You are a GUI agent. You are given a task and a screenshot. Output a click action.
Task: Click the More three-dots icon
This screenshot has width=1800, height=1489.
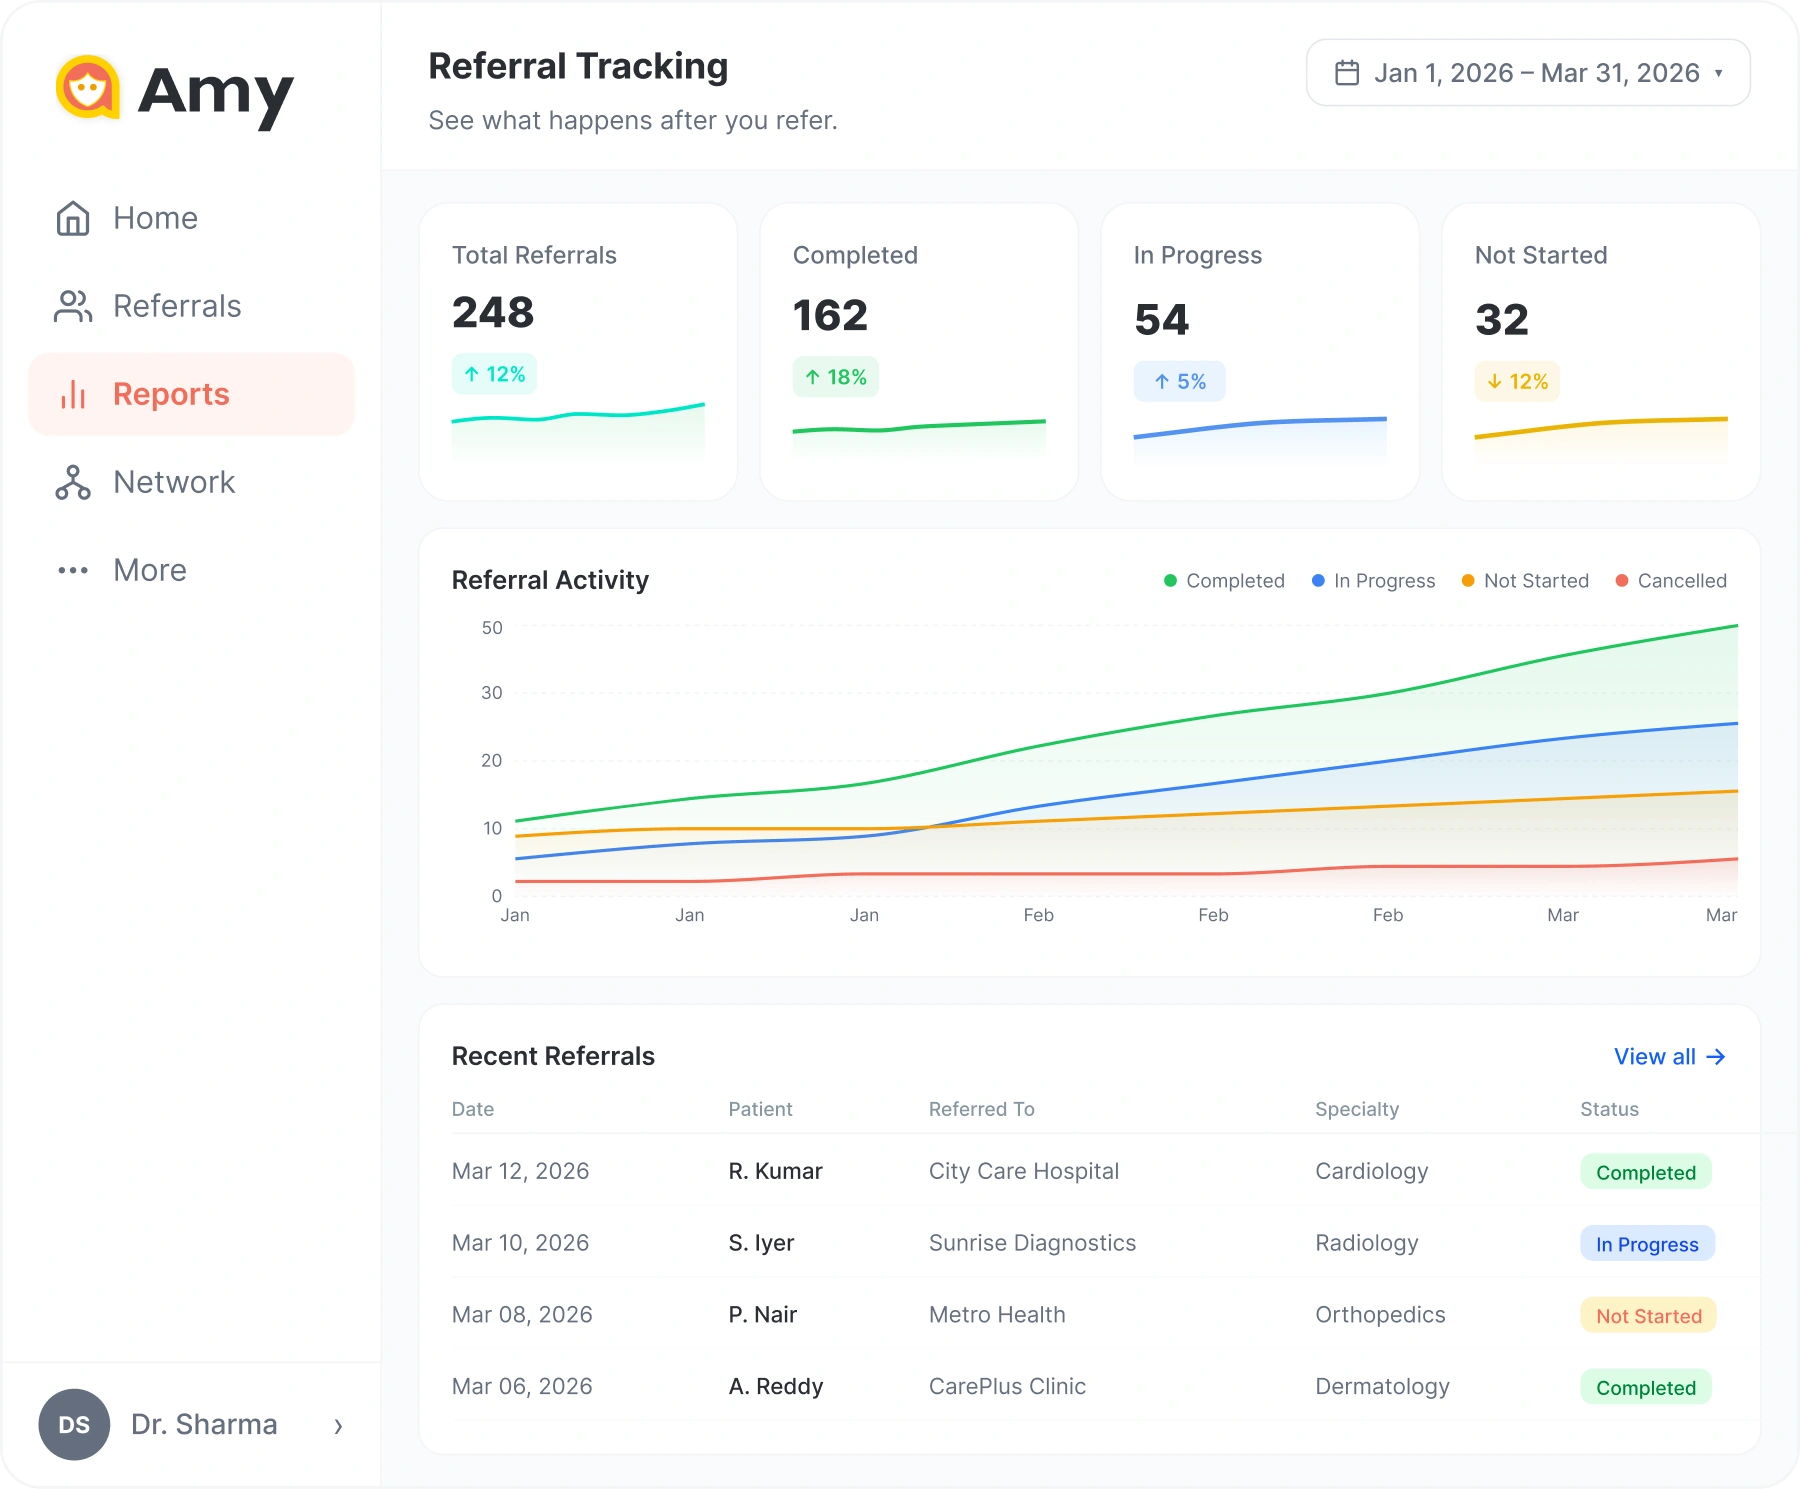73,570
